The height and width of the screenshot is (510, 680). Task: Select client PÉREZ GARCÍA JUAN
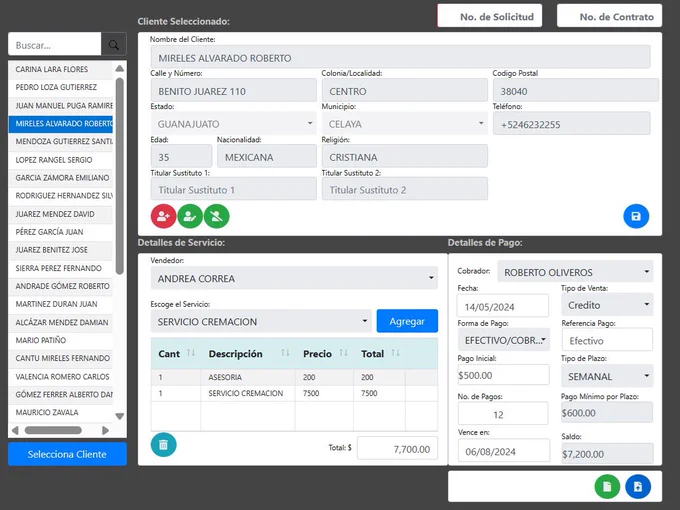pyautogui.click(x=60, y=232)
